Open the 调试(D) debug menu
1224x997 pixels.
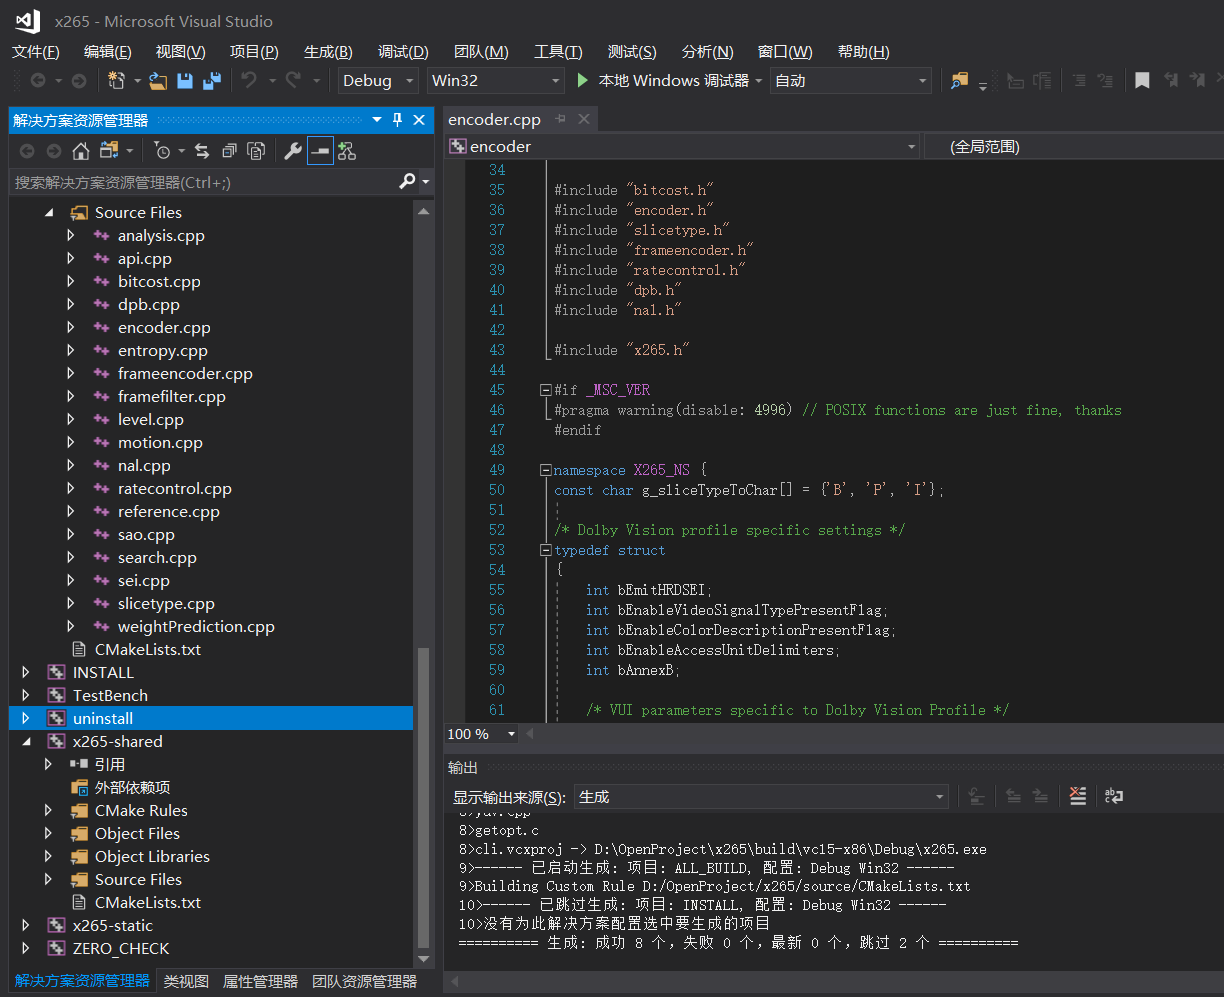click(x=403, y=52)
